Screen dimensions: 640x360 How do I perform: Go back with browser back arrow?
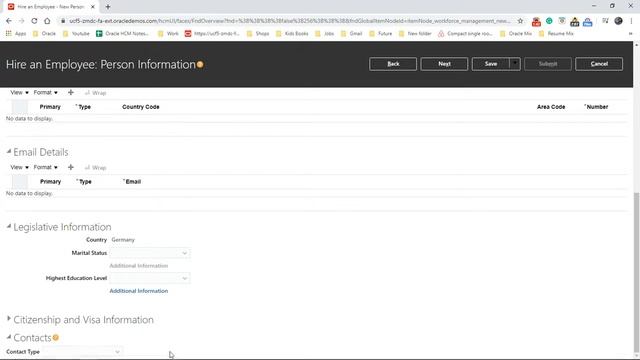click(9, 21)
